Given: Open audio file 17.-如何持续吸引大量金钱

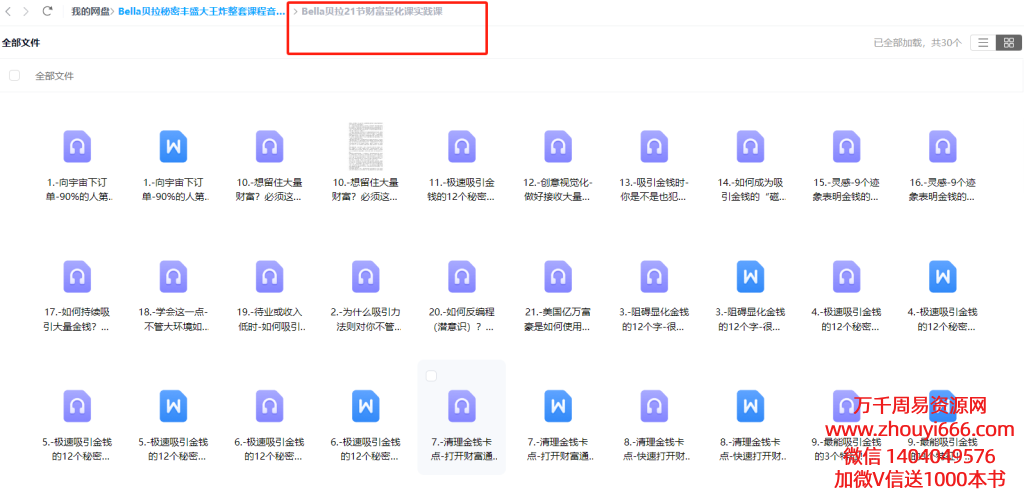Looking at the screenshot, I should click(x=78, y=276).
